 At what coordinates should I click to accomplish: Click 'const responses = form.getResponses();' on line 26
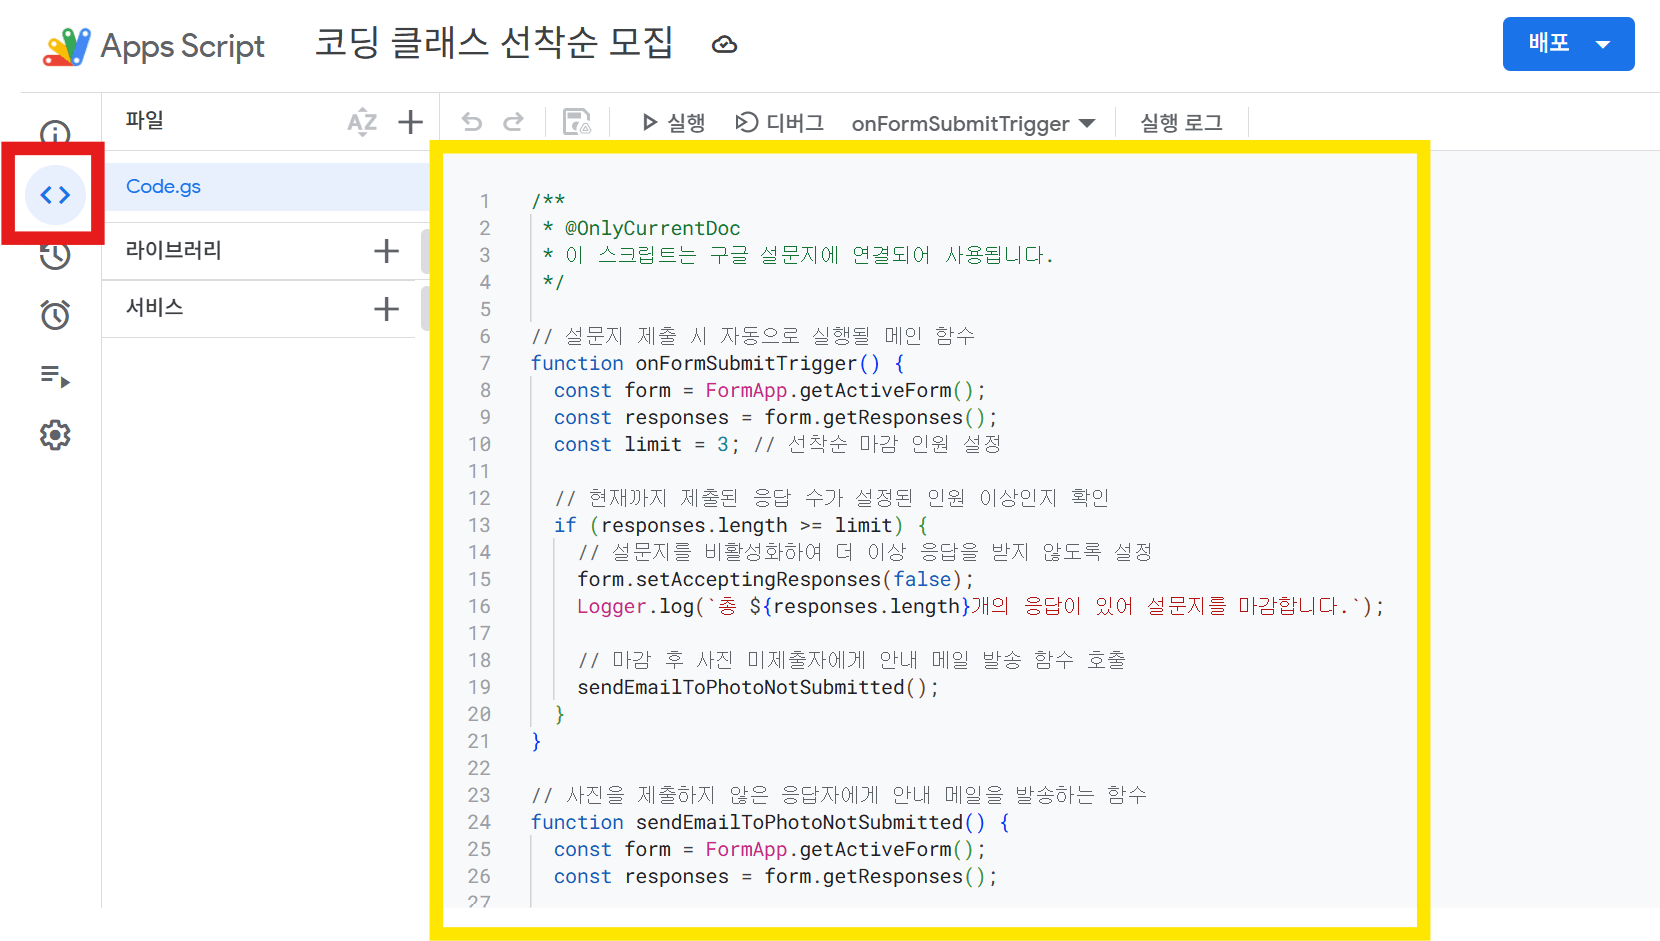776,876
